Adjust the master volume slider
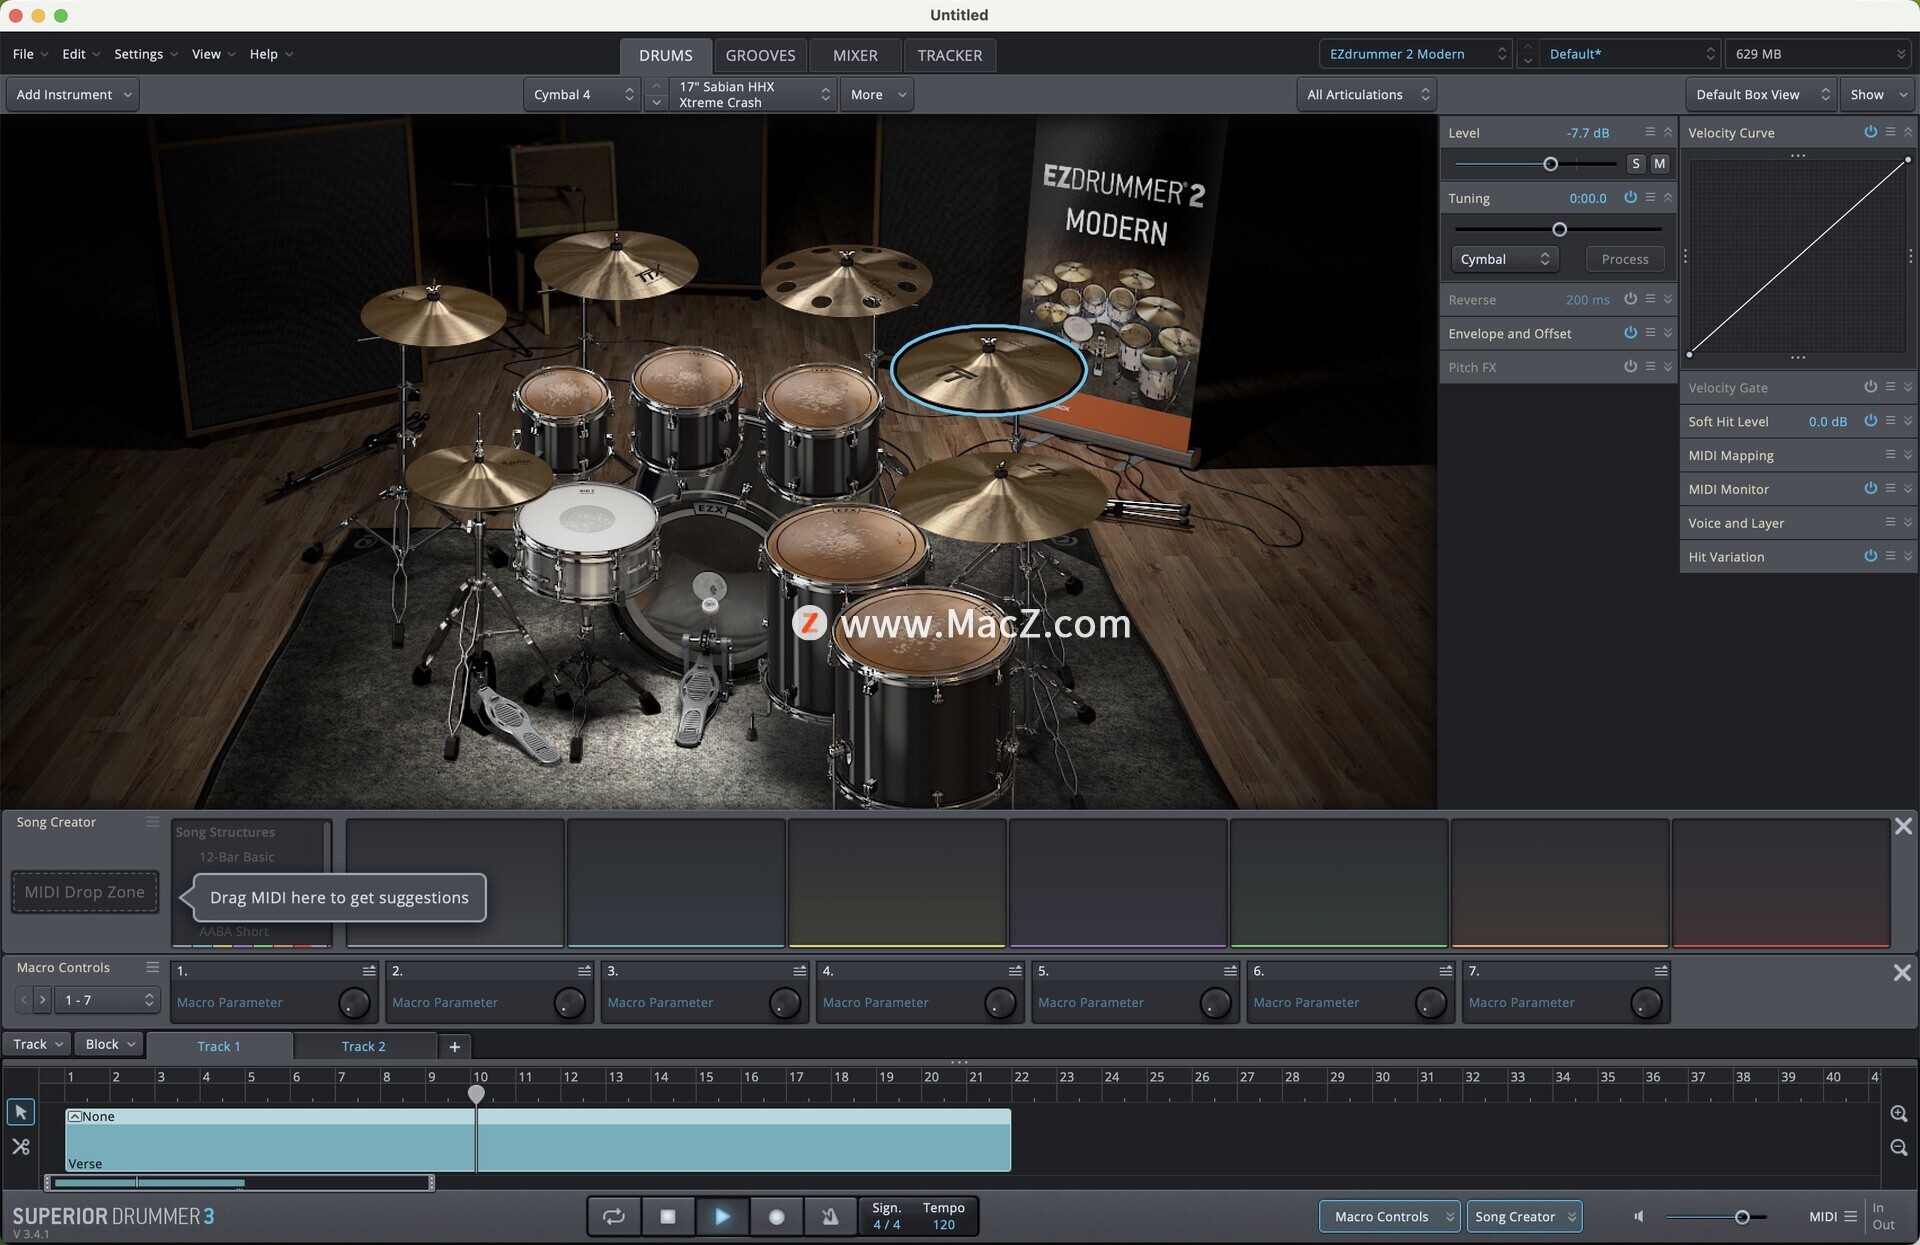This screenshot has width=1920, height=1245. tap(1742, 1217)
